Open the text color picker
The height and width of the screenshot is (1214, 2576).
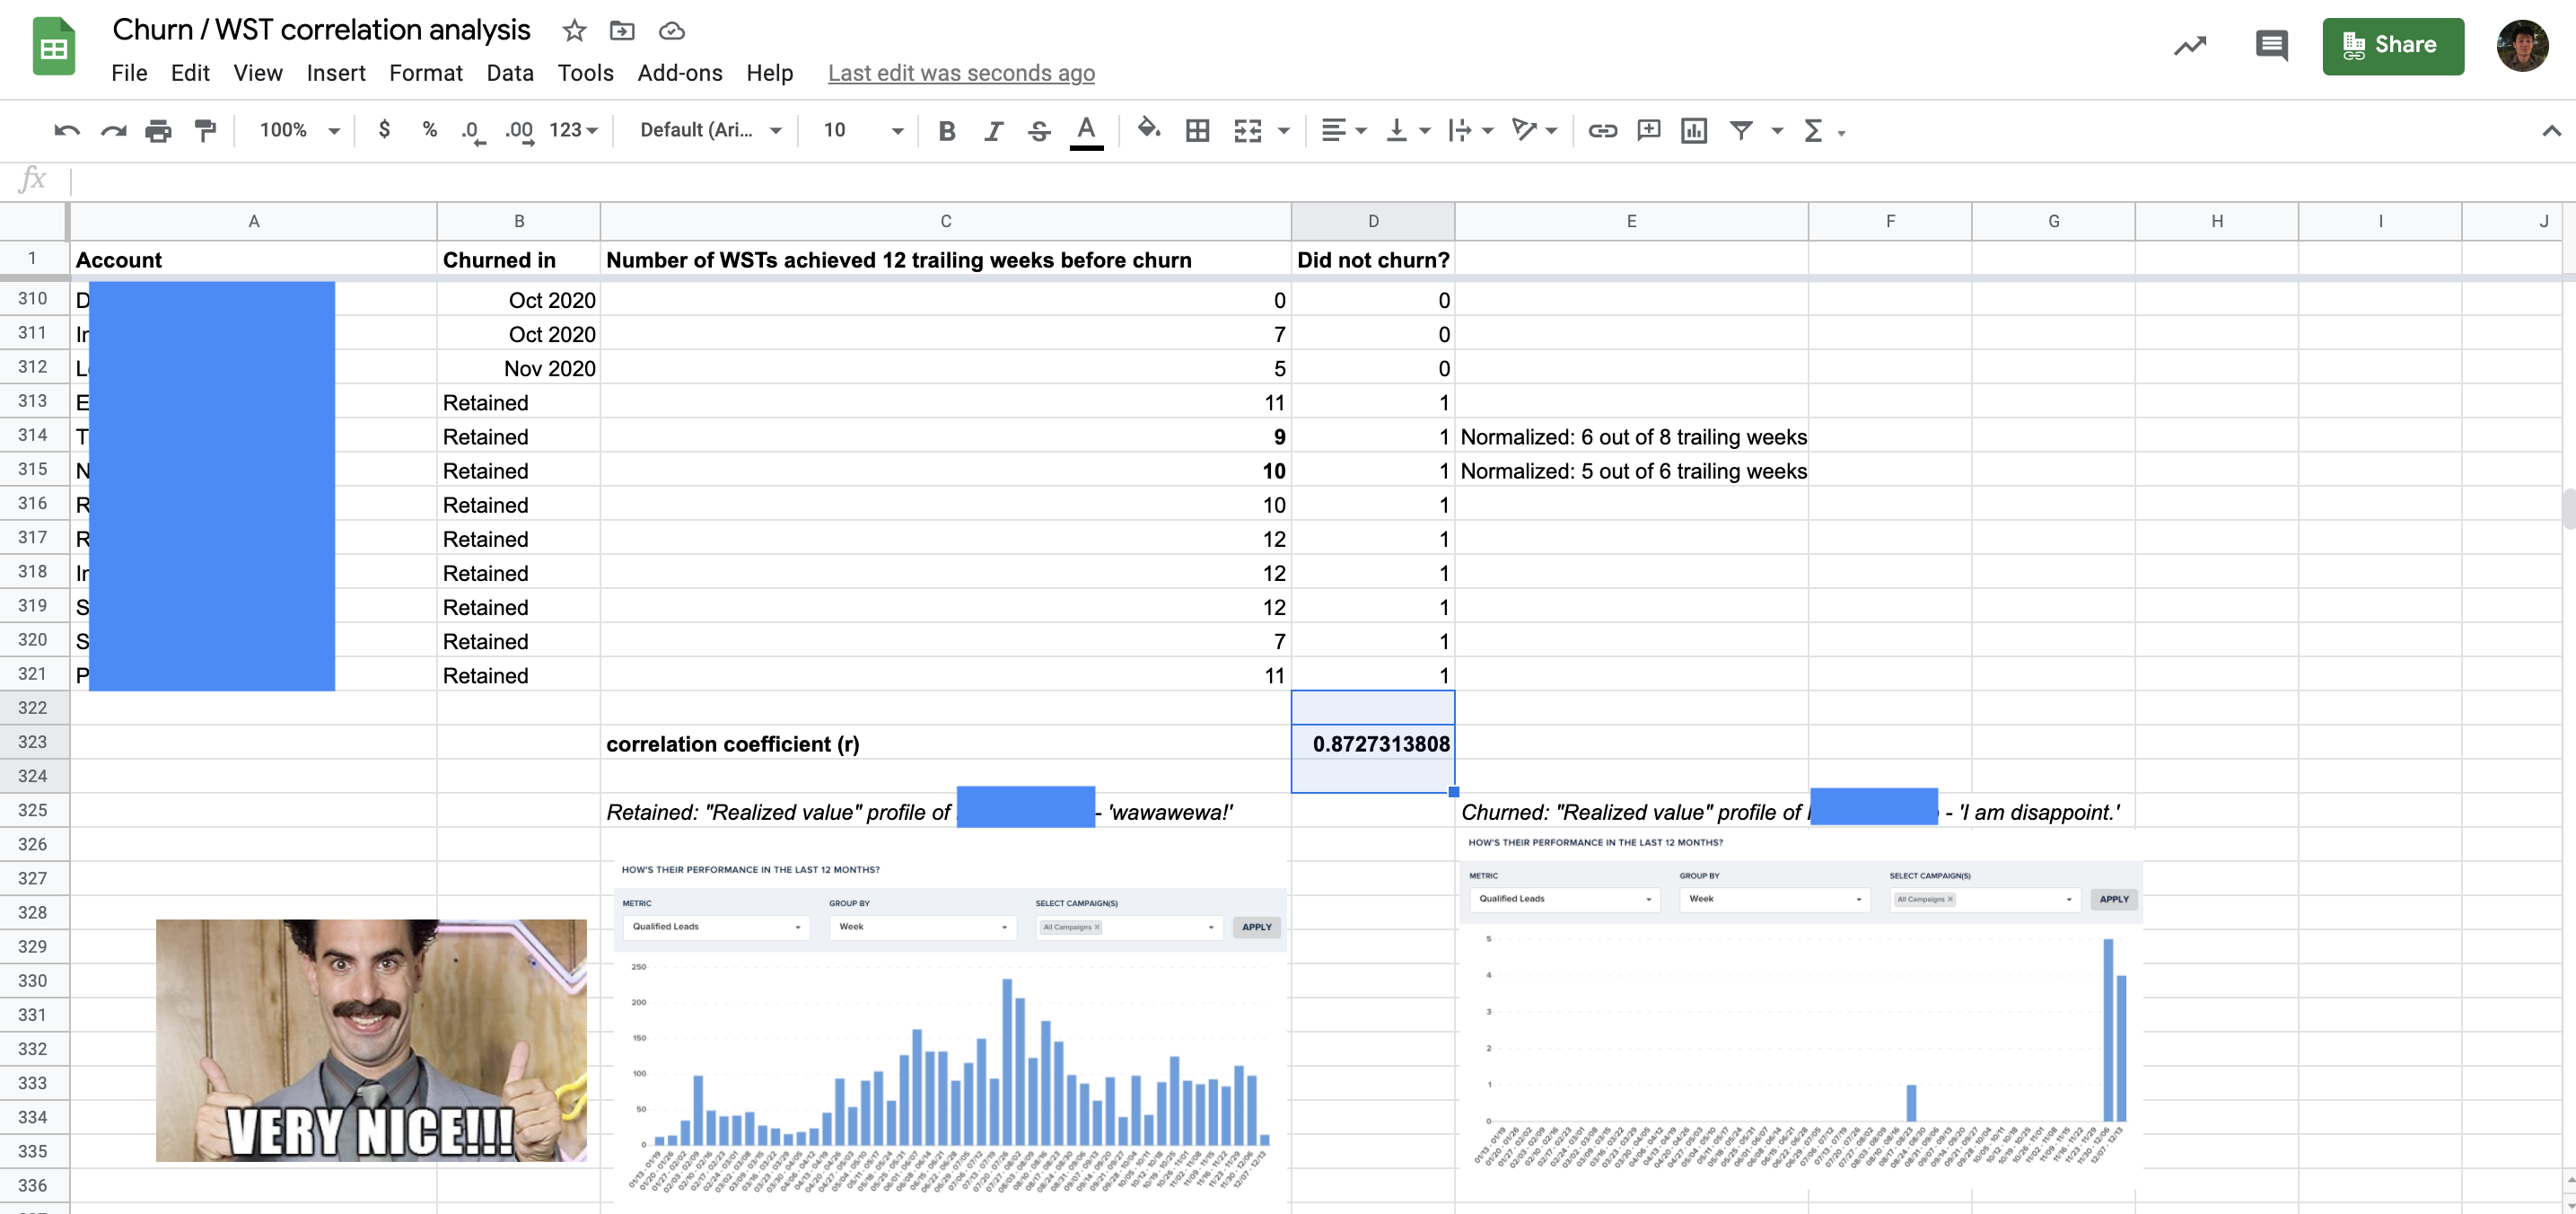[1086, 130]
